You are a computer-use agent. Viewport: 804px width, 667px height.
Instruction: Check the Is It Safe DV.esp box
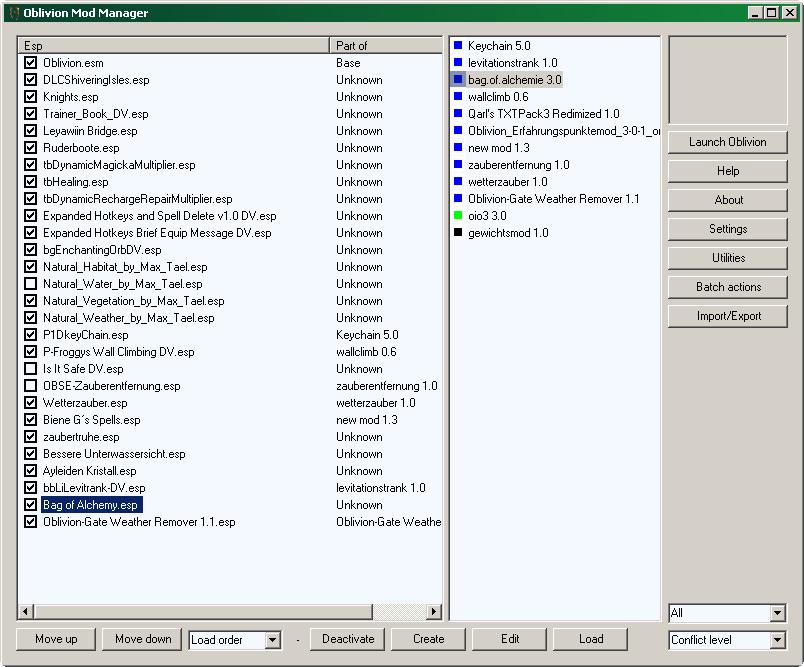coord(30,369)
